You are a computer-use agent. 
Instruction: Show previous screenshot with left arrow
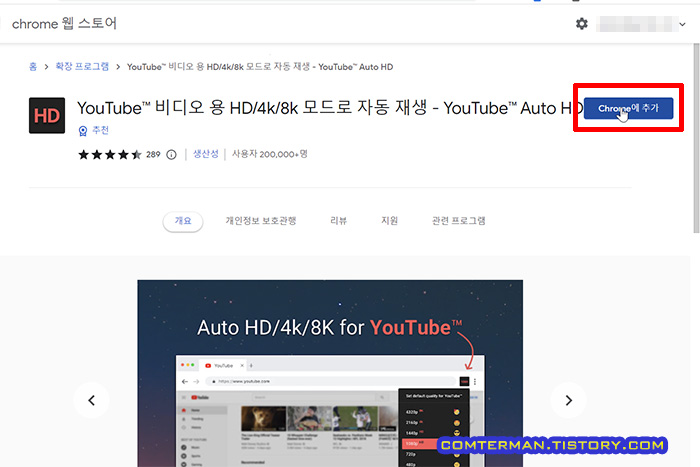92,400
